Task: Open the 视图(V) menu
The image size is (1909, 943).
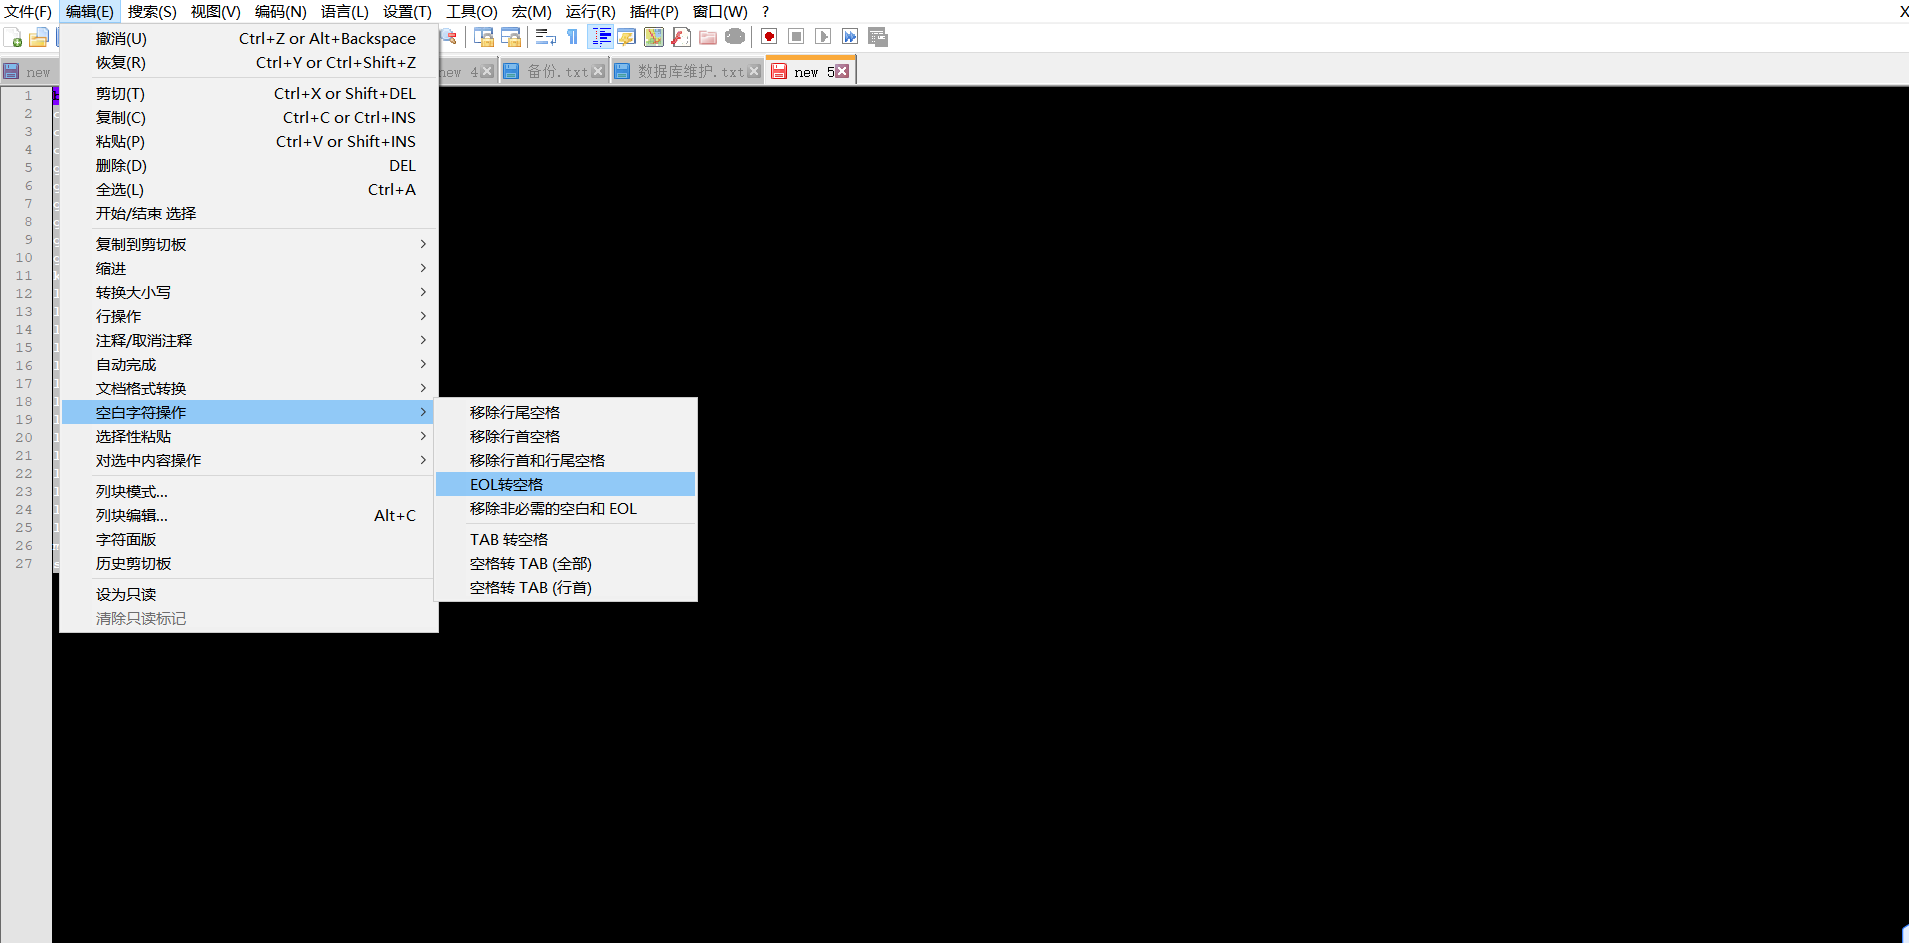Action: tap(216, 11)
